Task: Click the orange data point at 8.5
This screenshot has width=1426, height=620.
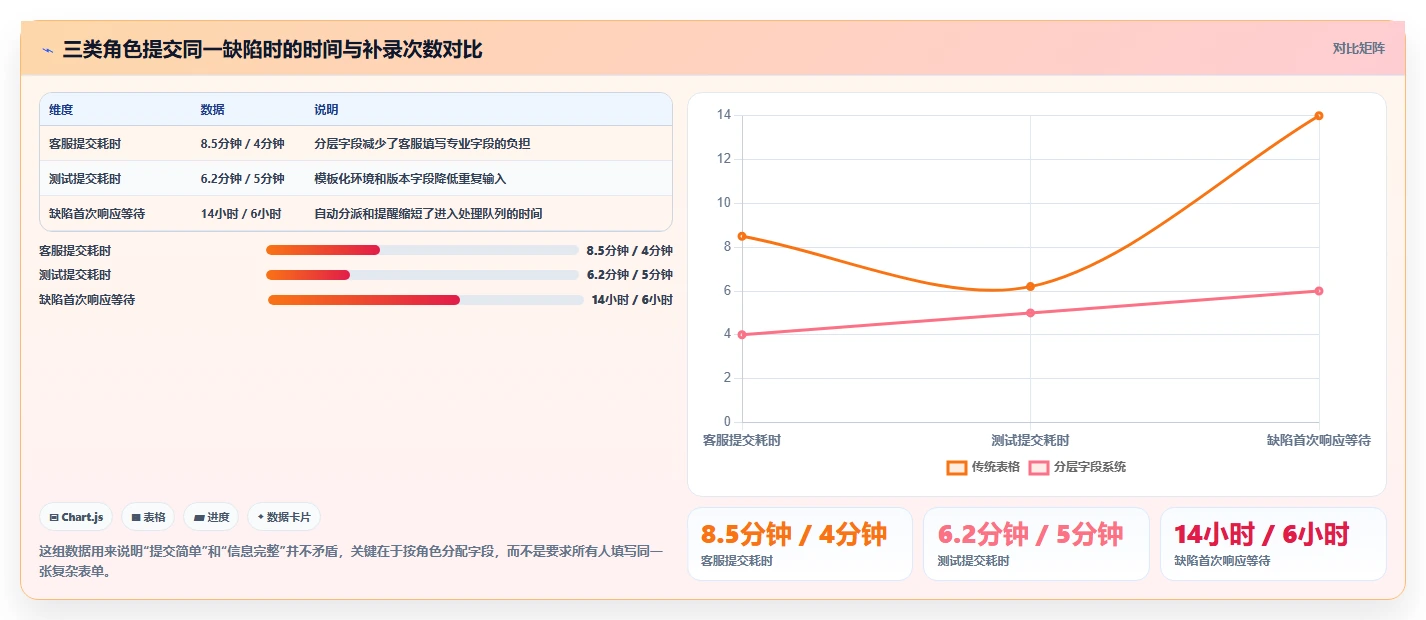Action: click(741, 236)
